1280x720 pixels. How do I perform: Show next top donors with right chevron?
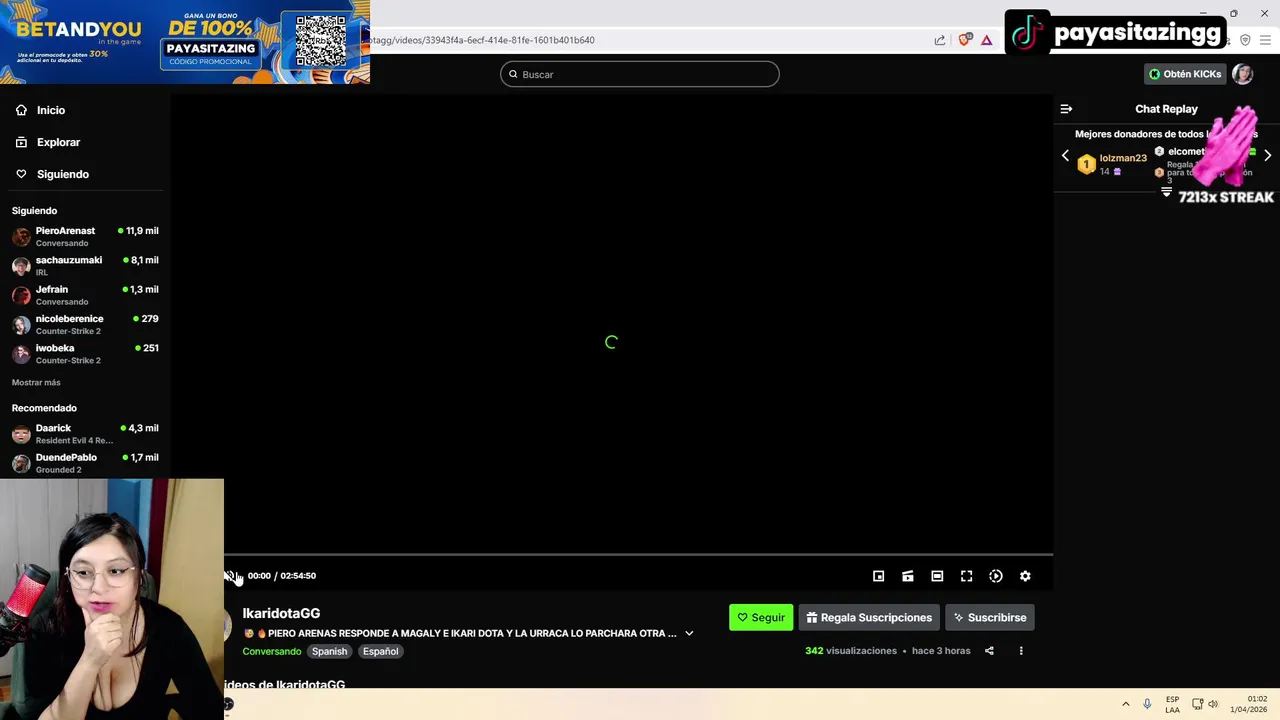tap(1267, 156)
